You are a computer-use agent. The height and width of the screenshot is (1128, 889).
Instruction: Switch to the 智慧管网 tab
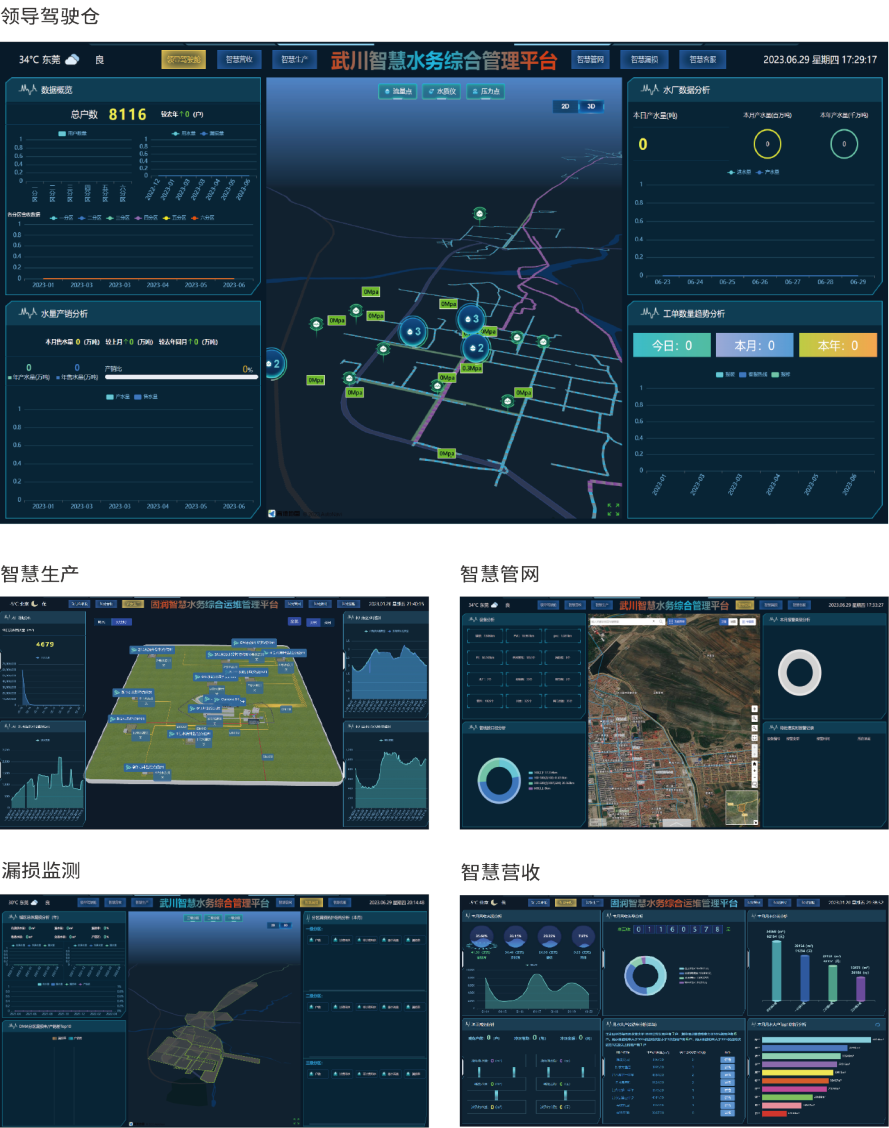[x=591, y=60]
